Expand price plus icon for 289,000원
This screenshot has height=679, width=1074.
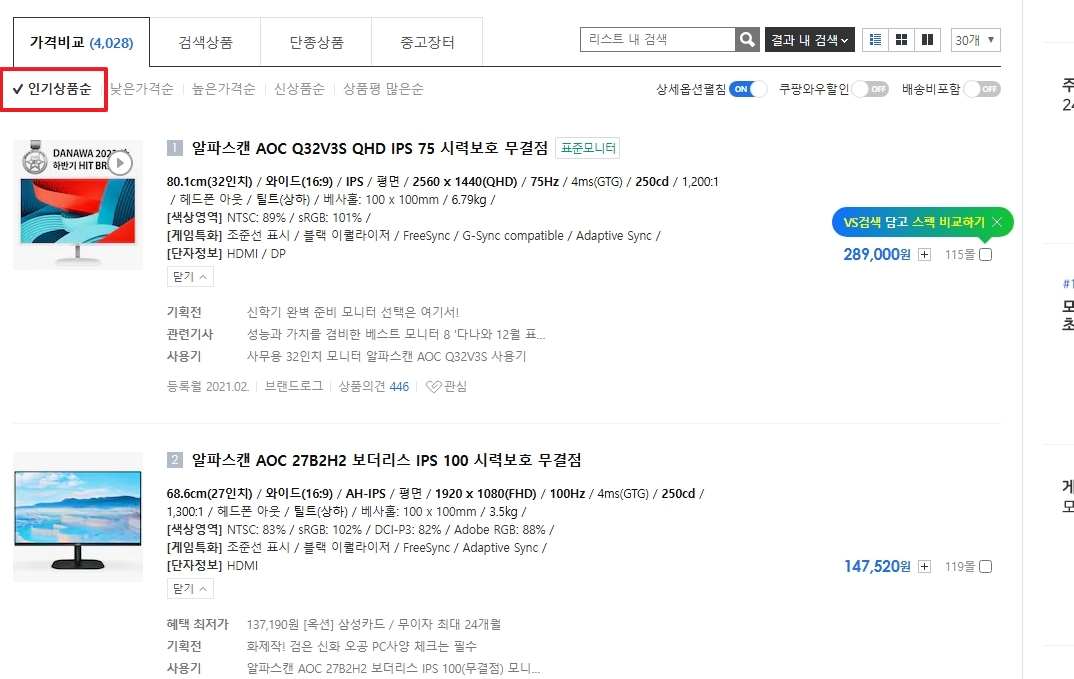[925, 255]
